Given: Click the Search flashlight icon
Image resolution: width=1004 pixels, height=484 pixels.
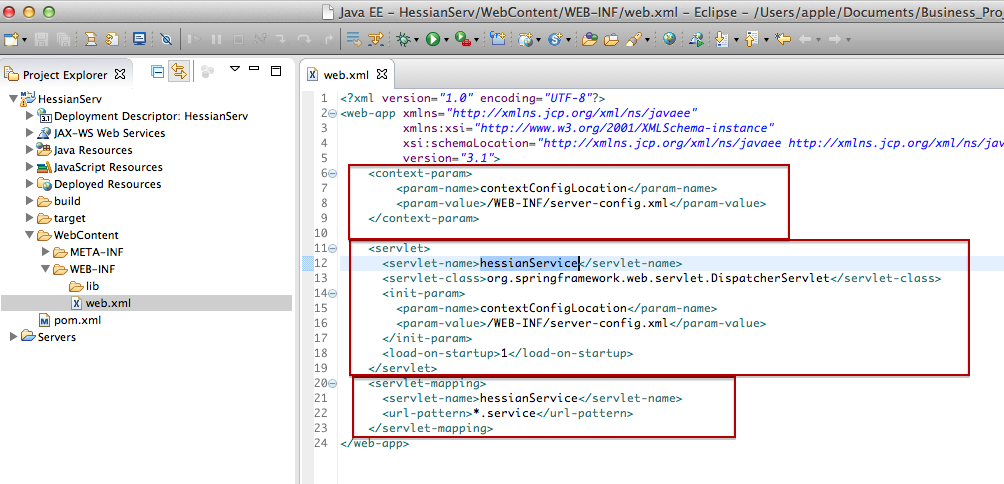Looking at the screenshot, I should pos(634,39).
